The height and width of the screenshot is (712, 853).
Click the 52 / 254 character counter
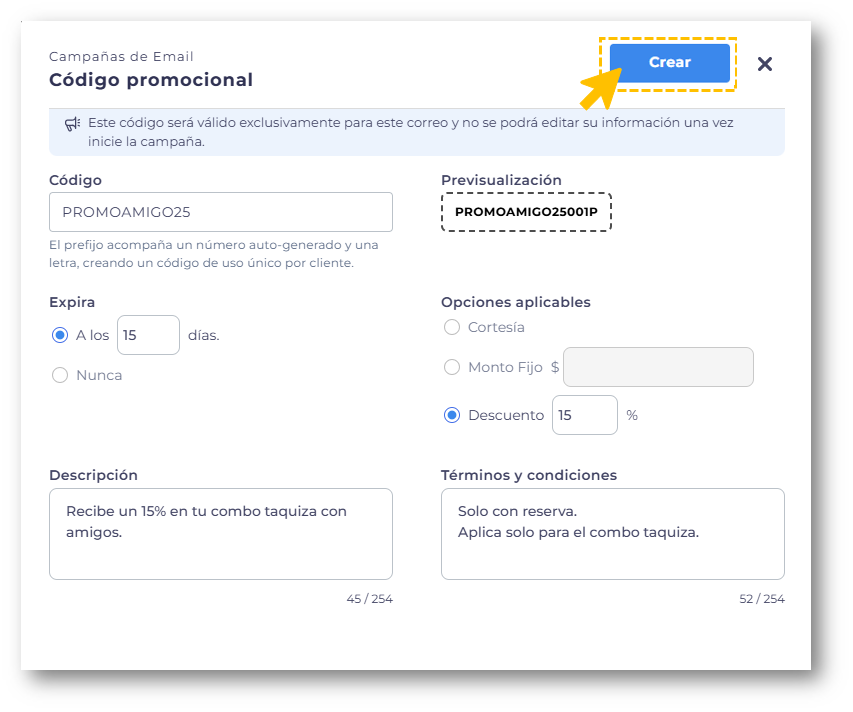pyautogui.click(x=761, y=599)
